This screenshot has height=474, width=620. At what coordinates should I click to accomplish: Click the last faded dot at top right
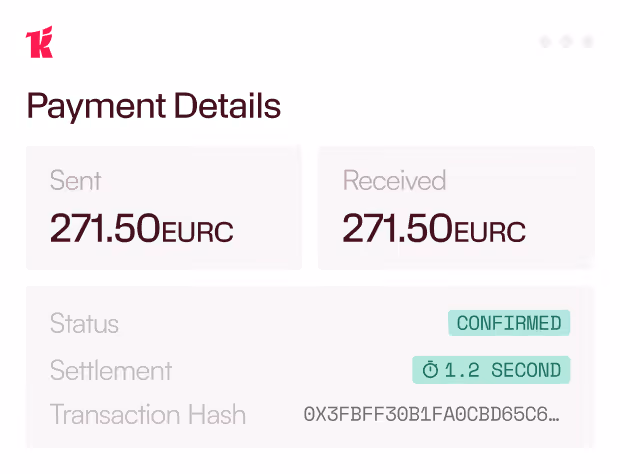coord(588,41)
